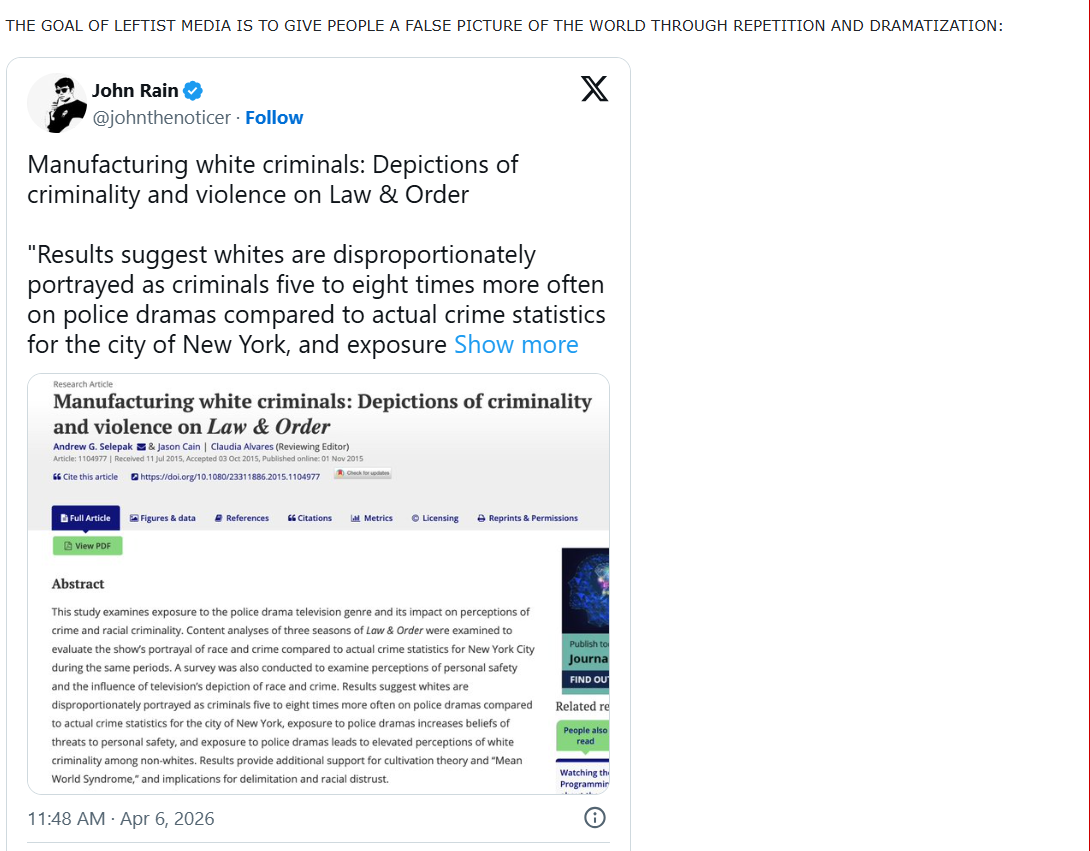
Task: Open John Rain's profile avatar
Action: click(56, 103)
